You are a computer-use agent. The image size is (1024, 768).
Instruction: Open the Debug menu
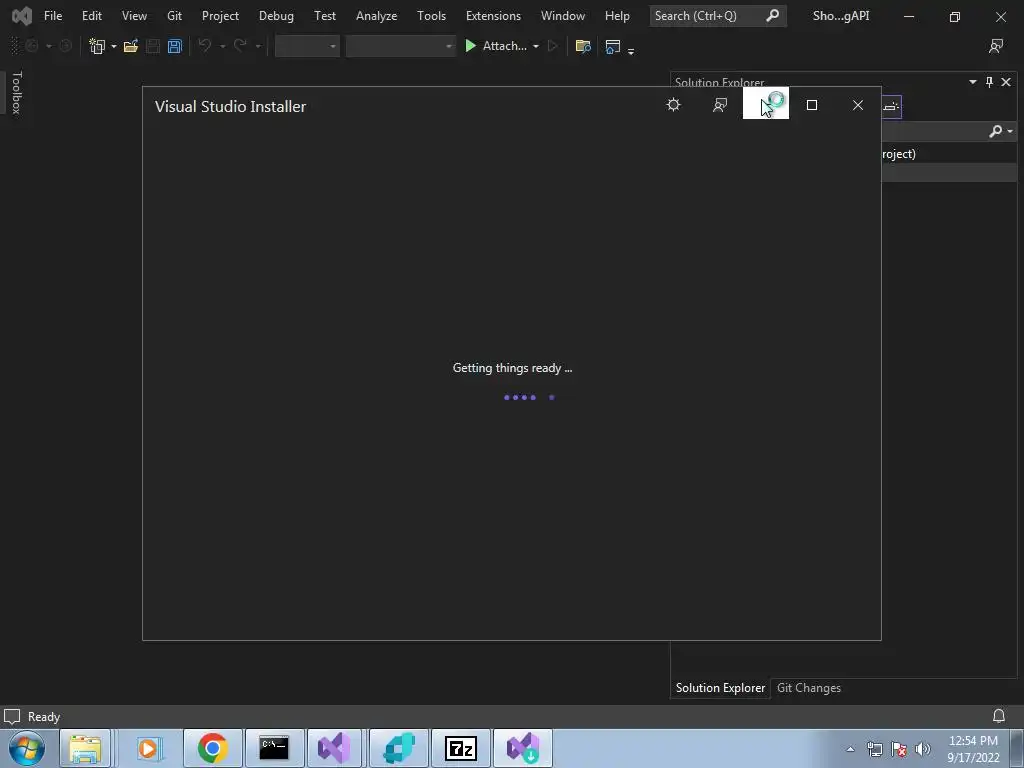pos(276,16)
